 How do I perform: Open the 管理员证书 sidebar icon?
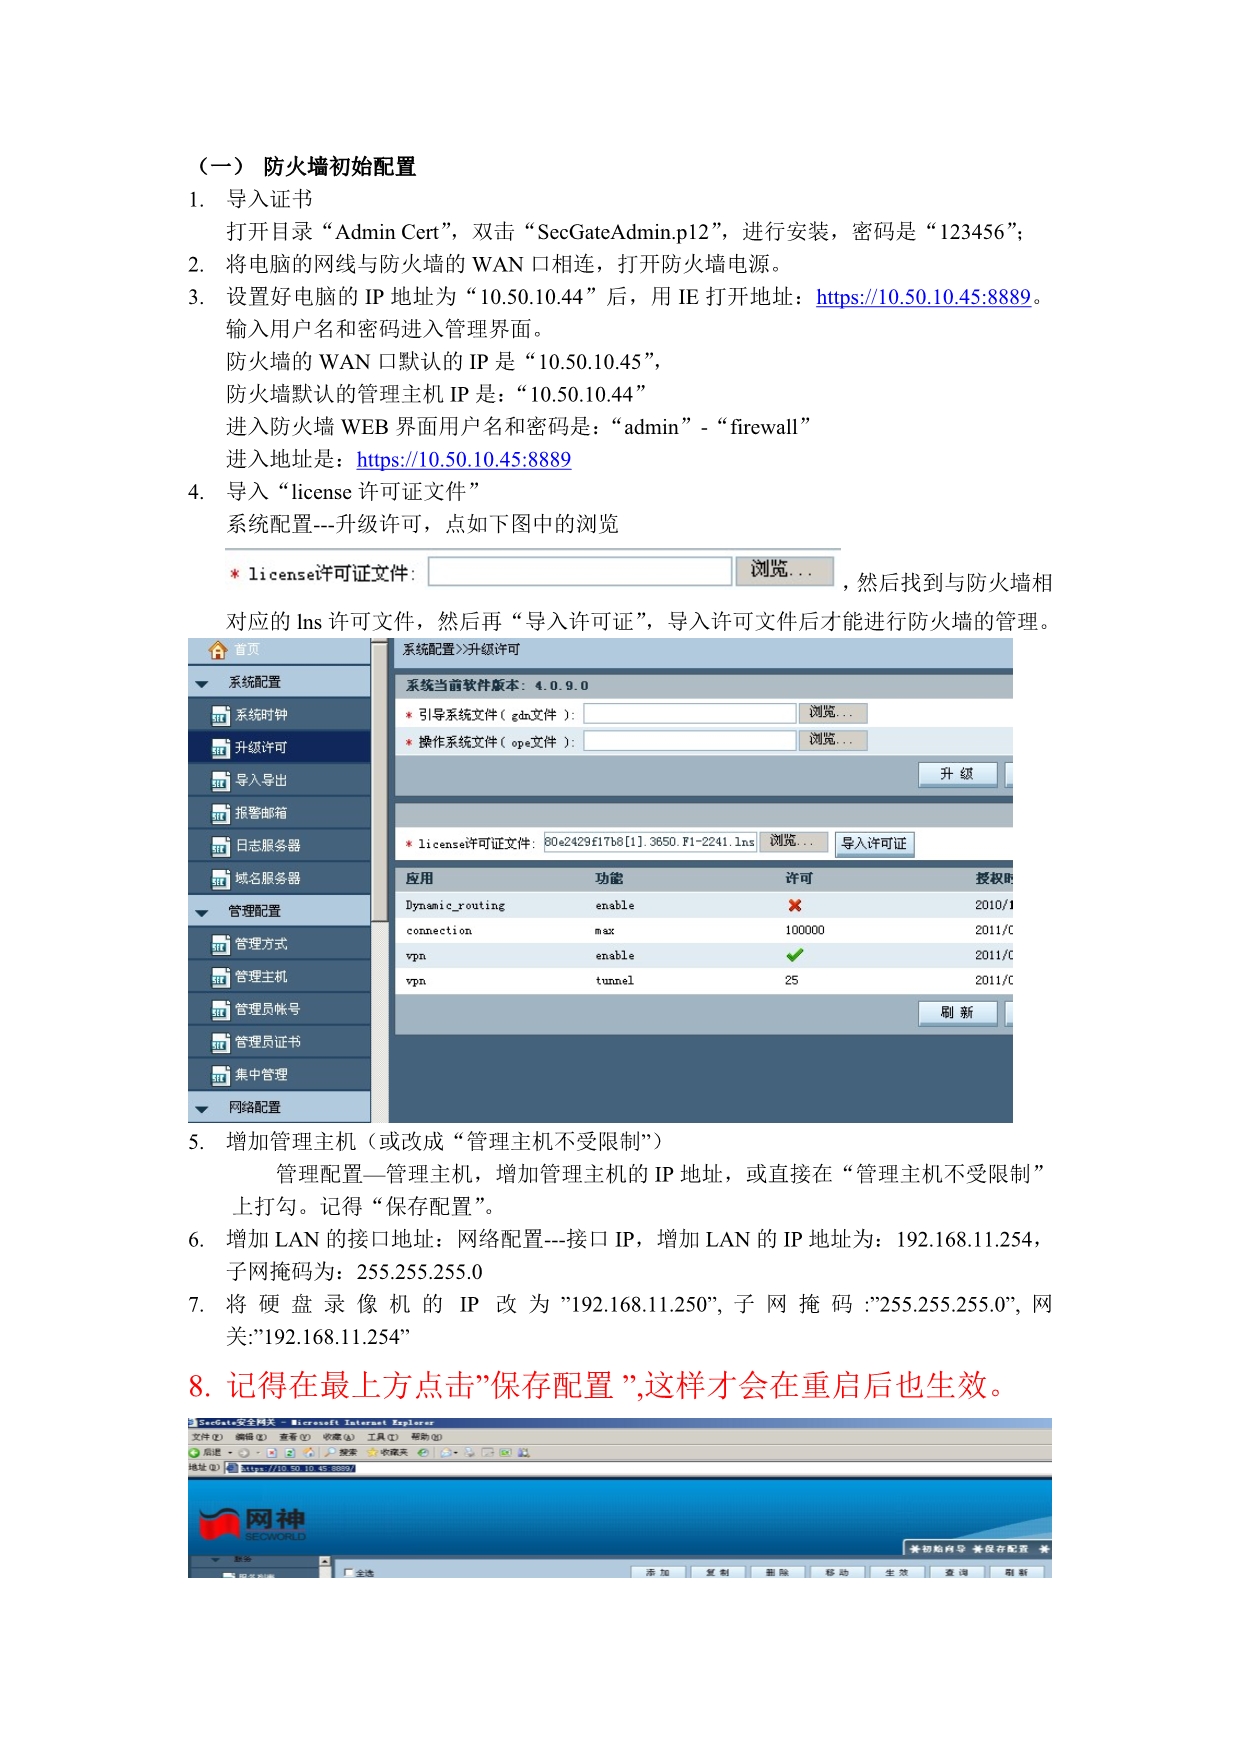pos(220,1043)
